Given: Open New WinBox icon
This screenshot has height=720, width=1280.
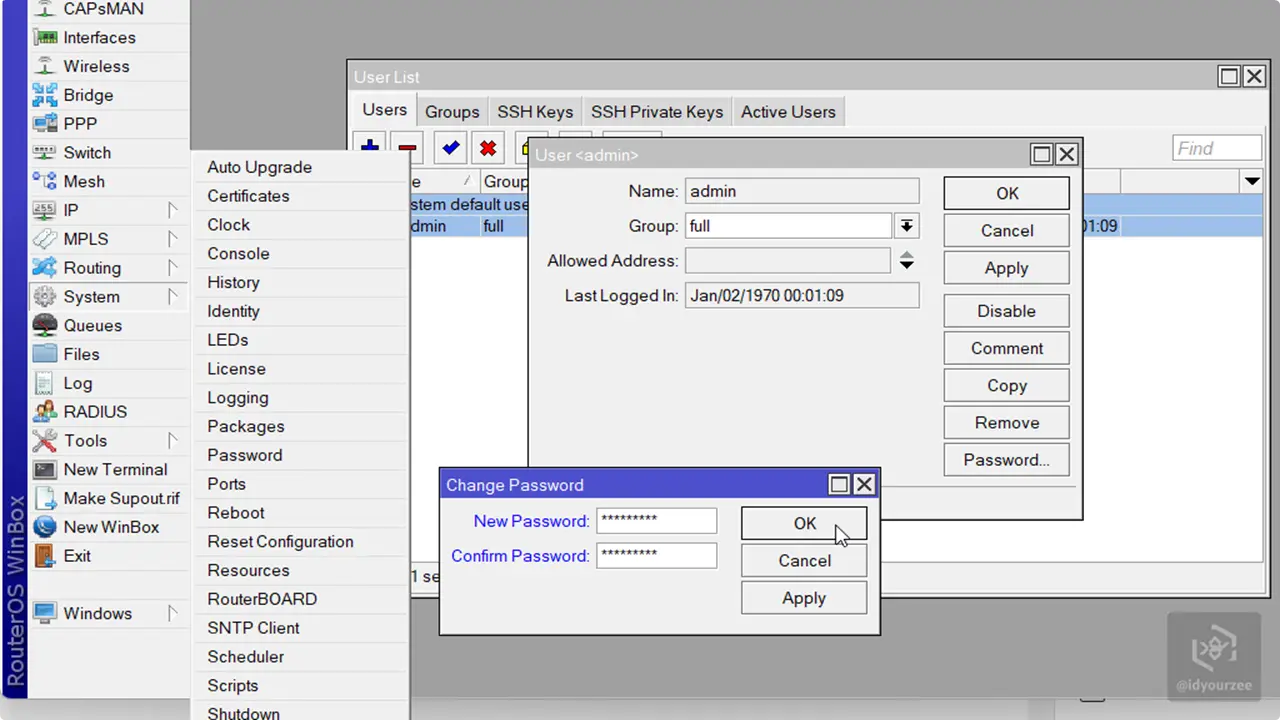Looking at the screenshot, I should [x=45, y=527].
